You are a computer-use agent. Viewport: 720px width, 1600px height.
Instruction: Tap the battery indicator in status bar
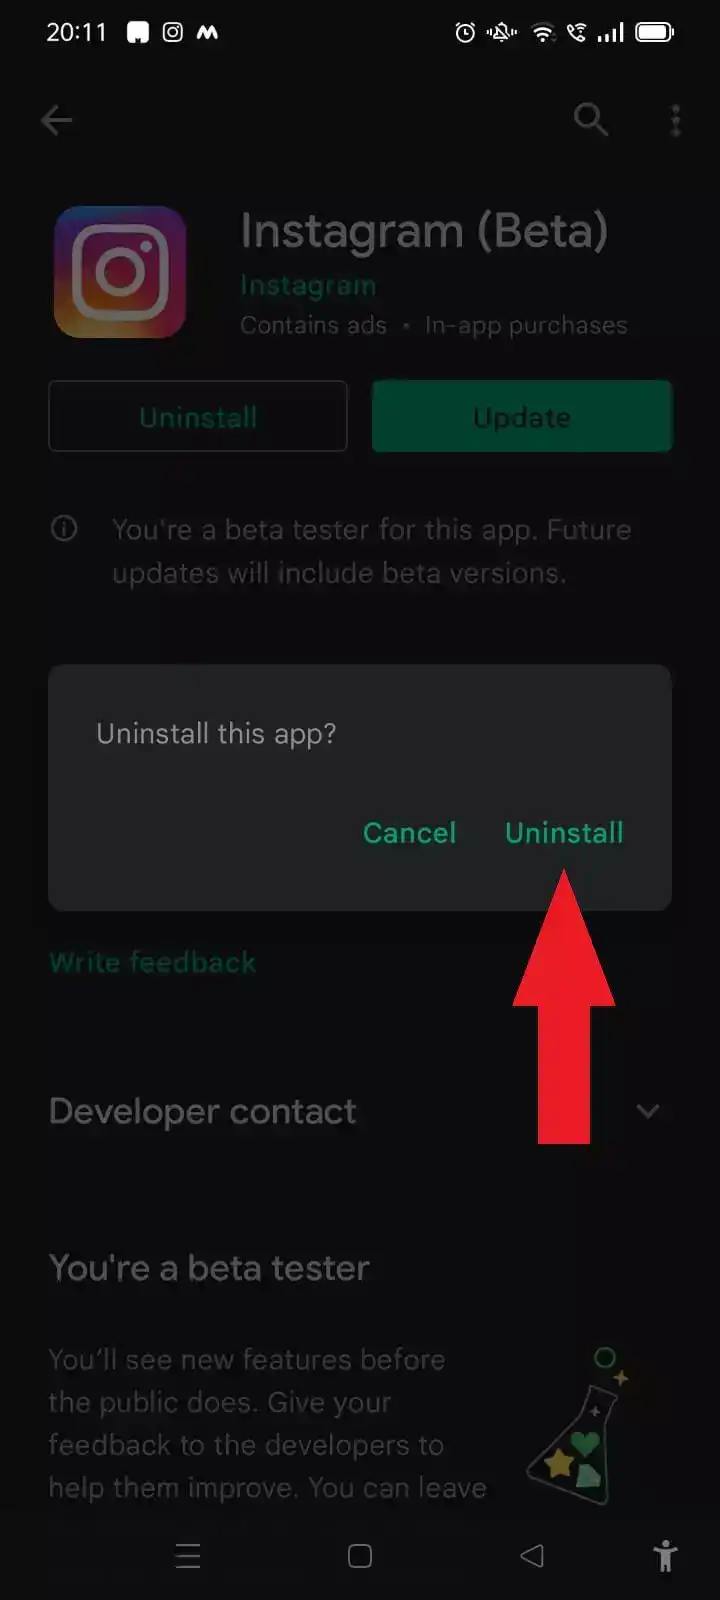pos(655,33)
